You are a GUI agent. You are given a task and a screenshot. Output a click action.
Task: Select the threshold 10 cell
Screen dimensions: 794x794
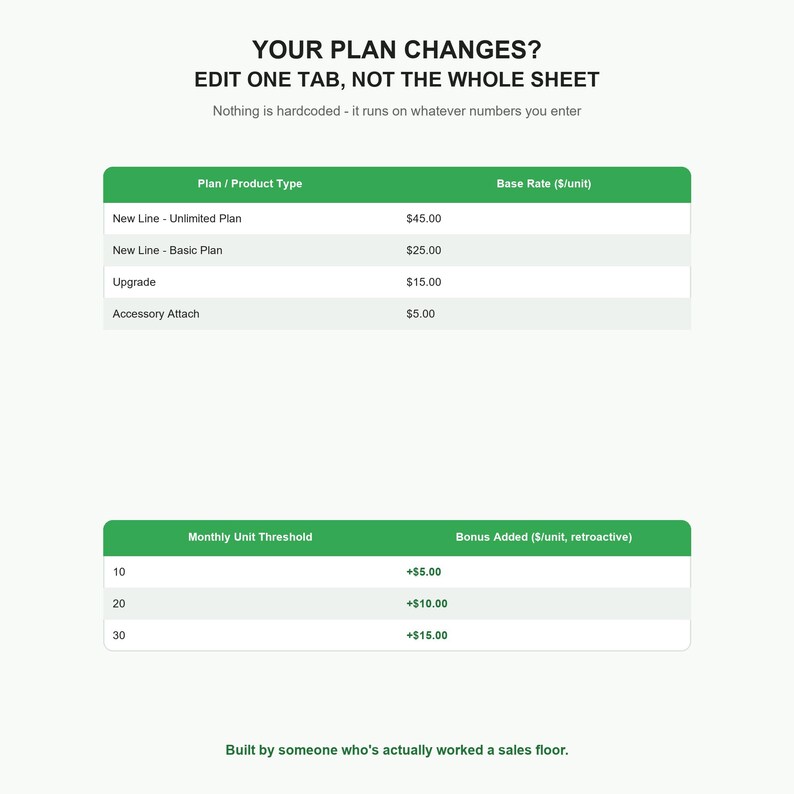[x=250, y=572]
